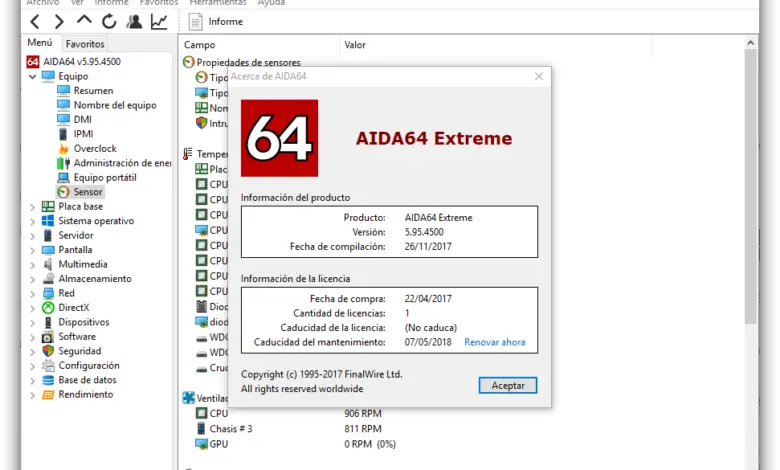Viewport: 780px width, 470px height.
Task: Select the Overclock flame icon
Action: click(63, 149)
